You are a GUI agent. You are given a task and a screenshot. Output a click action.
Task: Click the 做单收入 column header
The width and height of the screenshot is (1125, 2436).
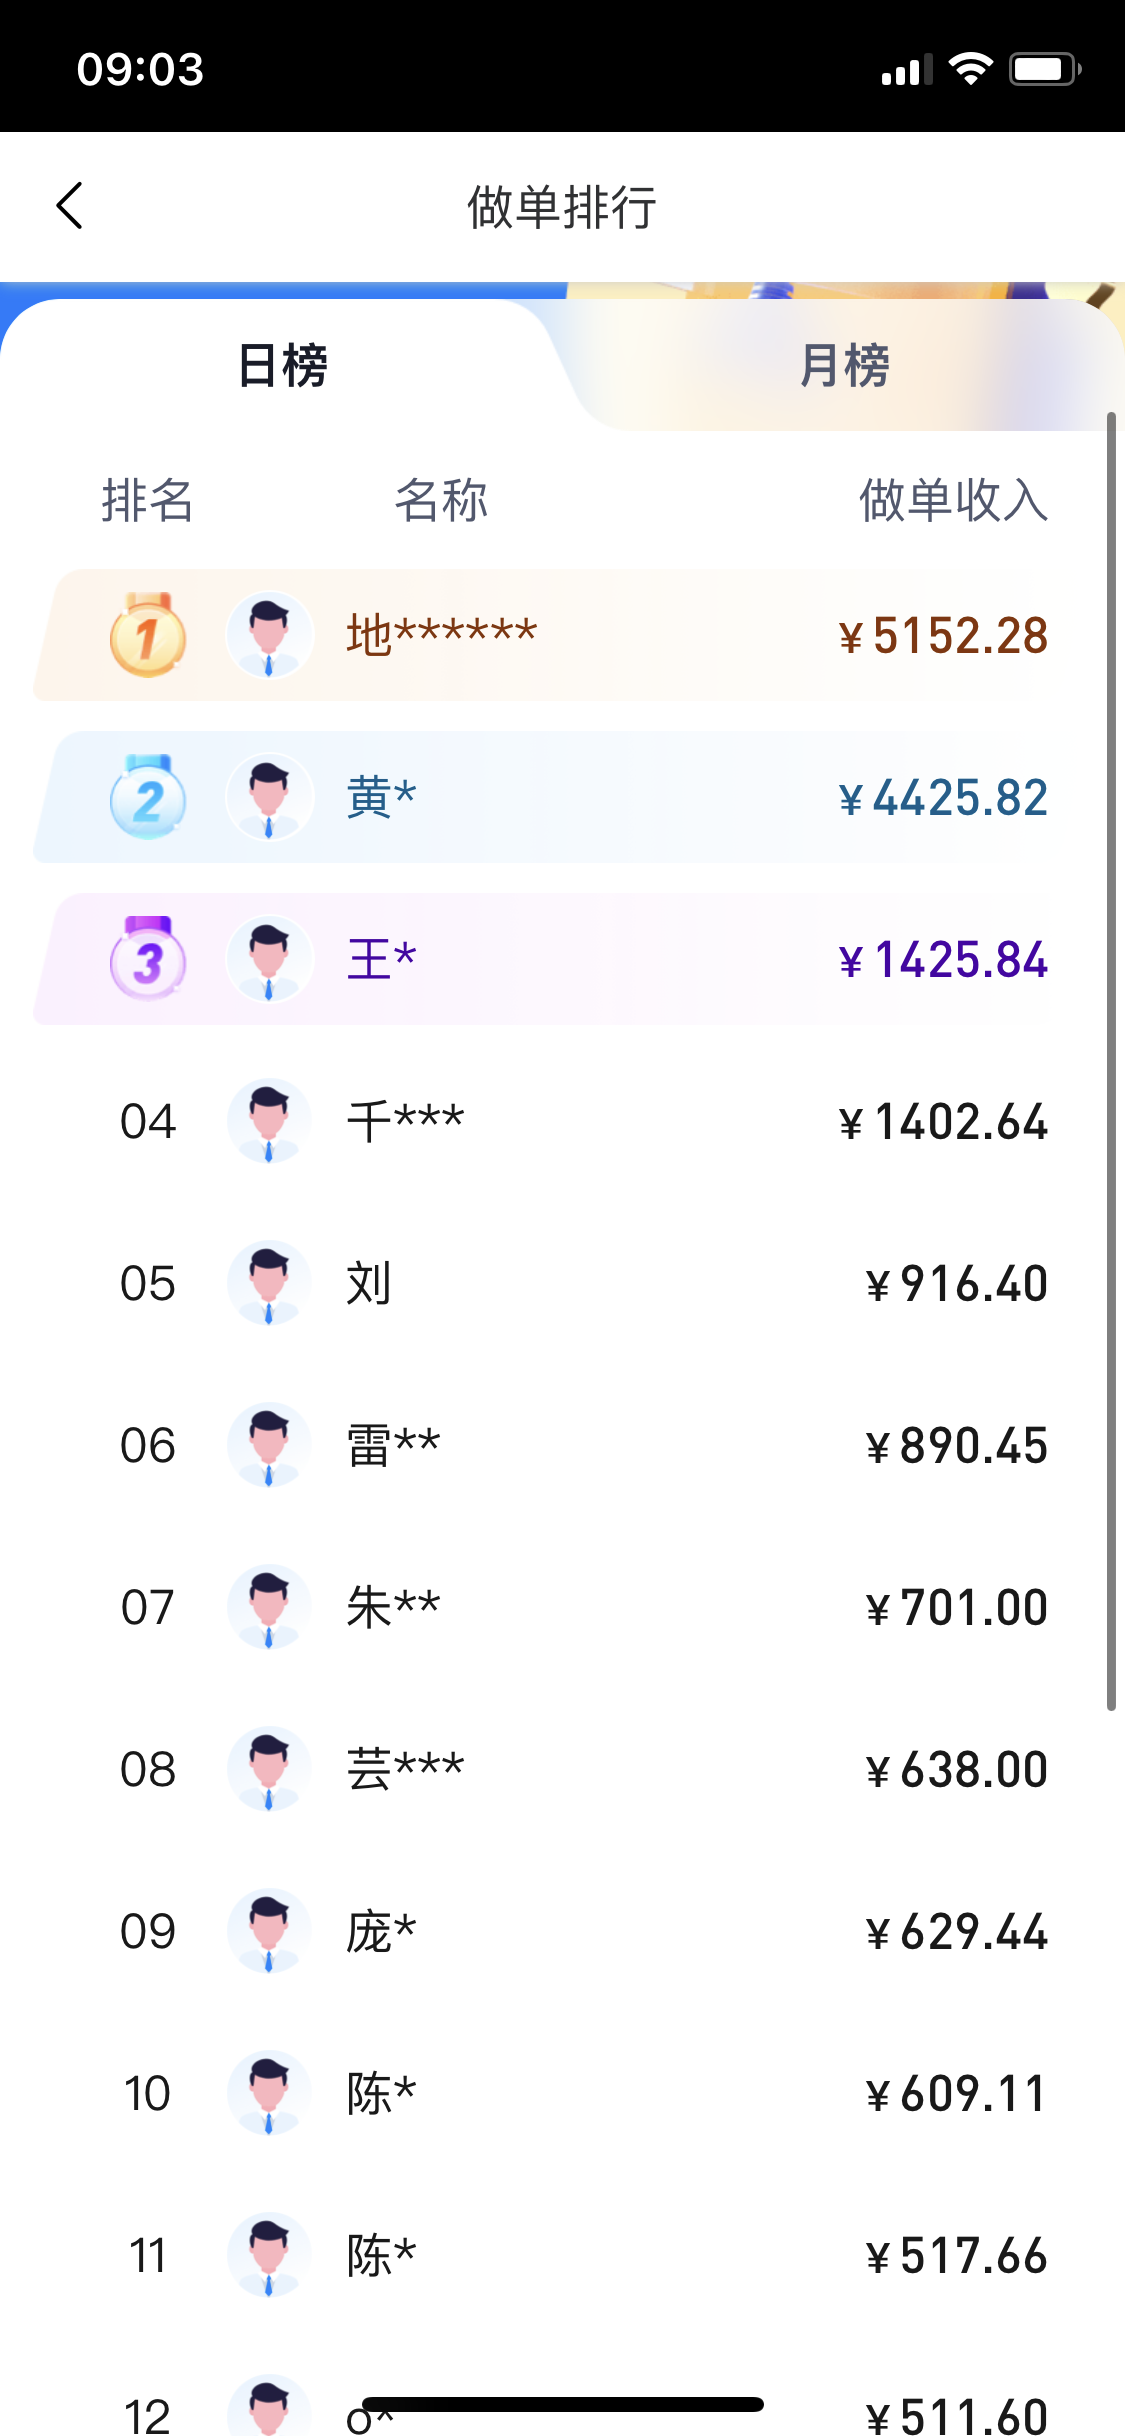(x=953, y=500)
